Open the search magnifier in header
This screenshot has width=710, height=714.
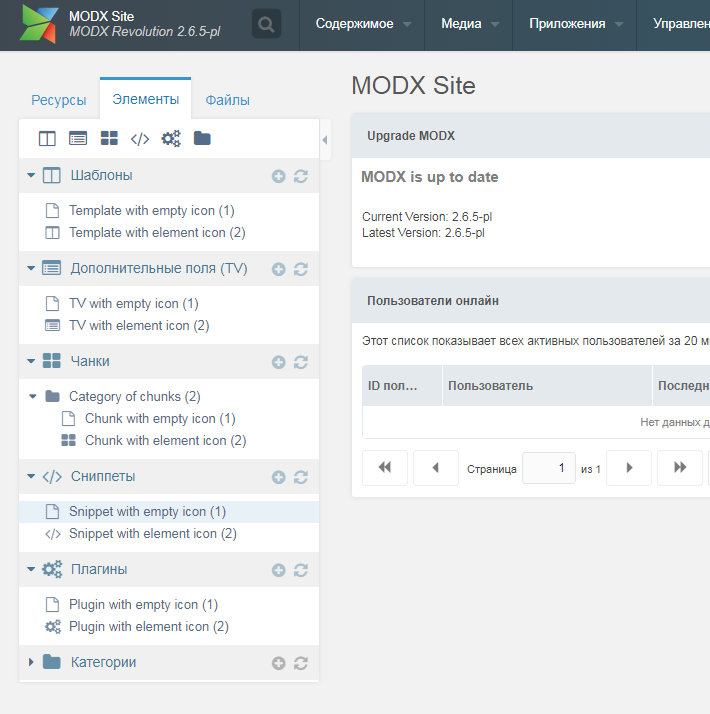266,24
